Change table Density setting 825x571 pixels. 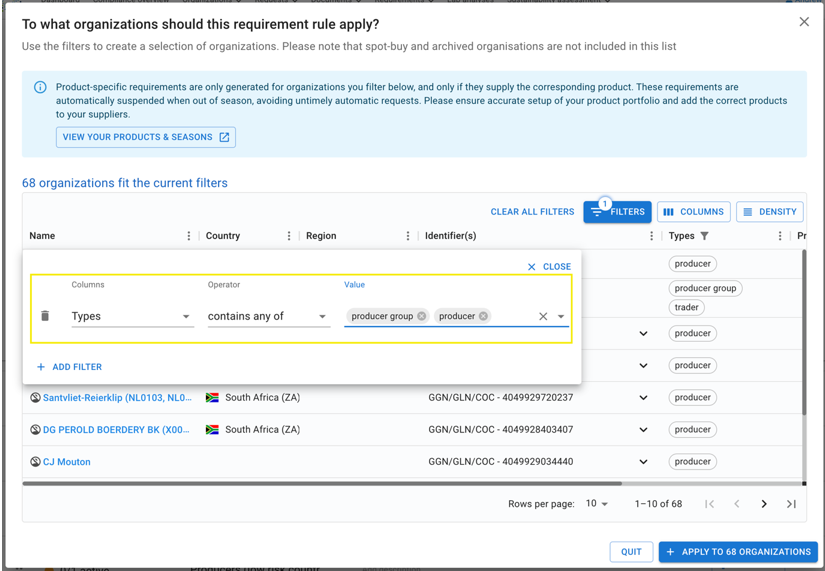coord(770,212)
